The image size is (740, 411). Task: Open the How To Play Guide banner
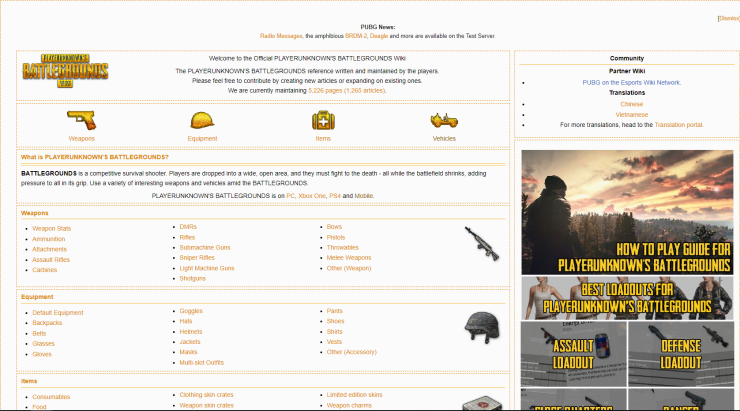[x=627, y=213]
